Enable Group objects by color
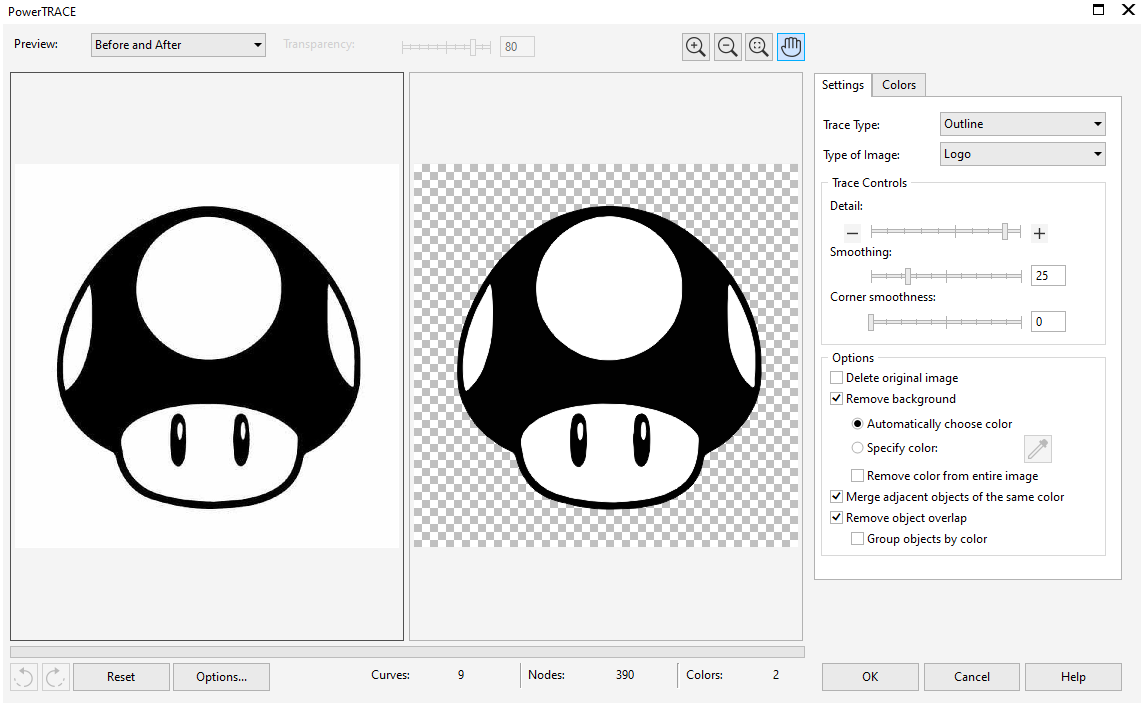Image resolution: width=1142 pixels, height=704 pixels. pos(858,539)
